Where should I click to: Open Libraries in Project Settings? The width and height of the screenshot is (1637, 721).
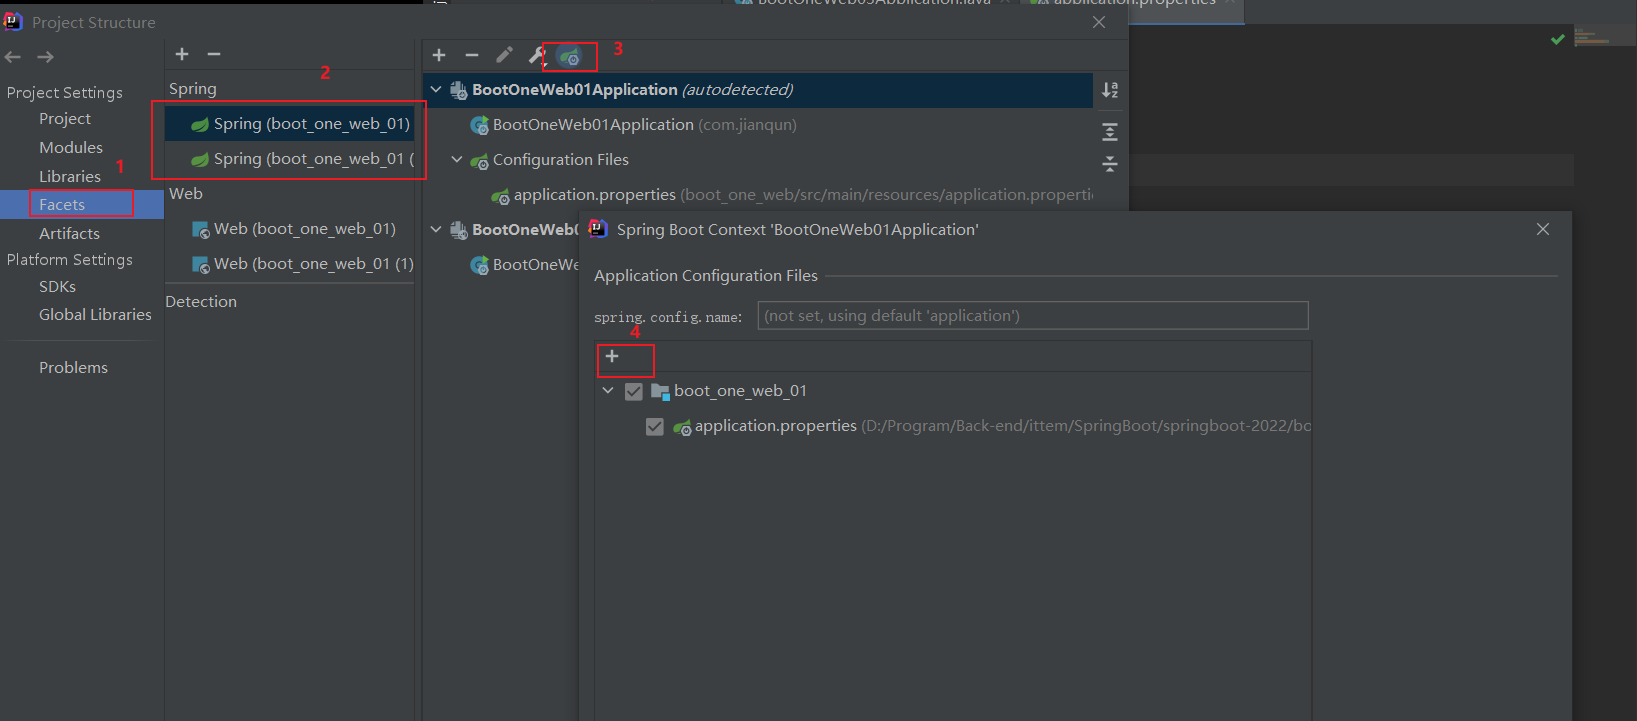70,176
